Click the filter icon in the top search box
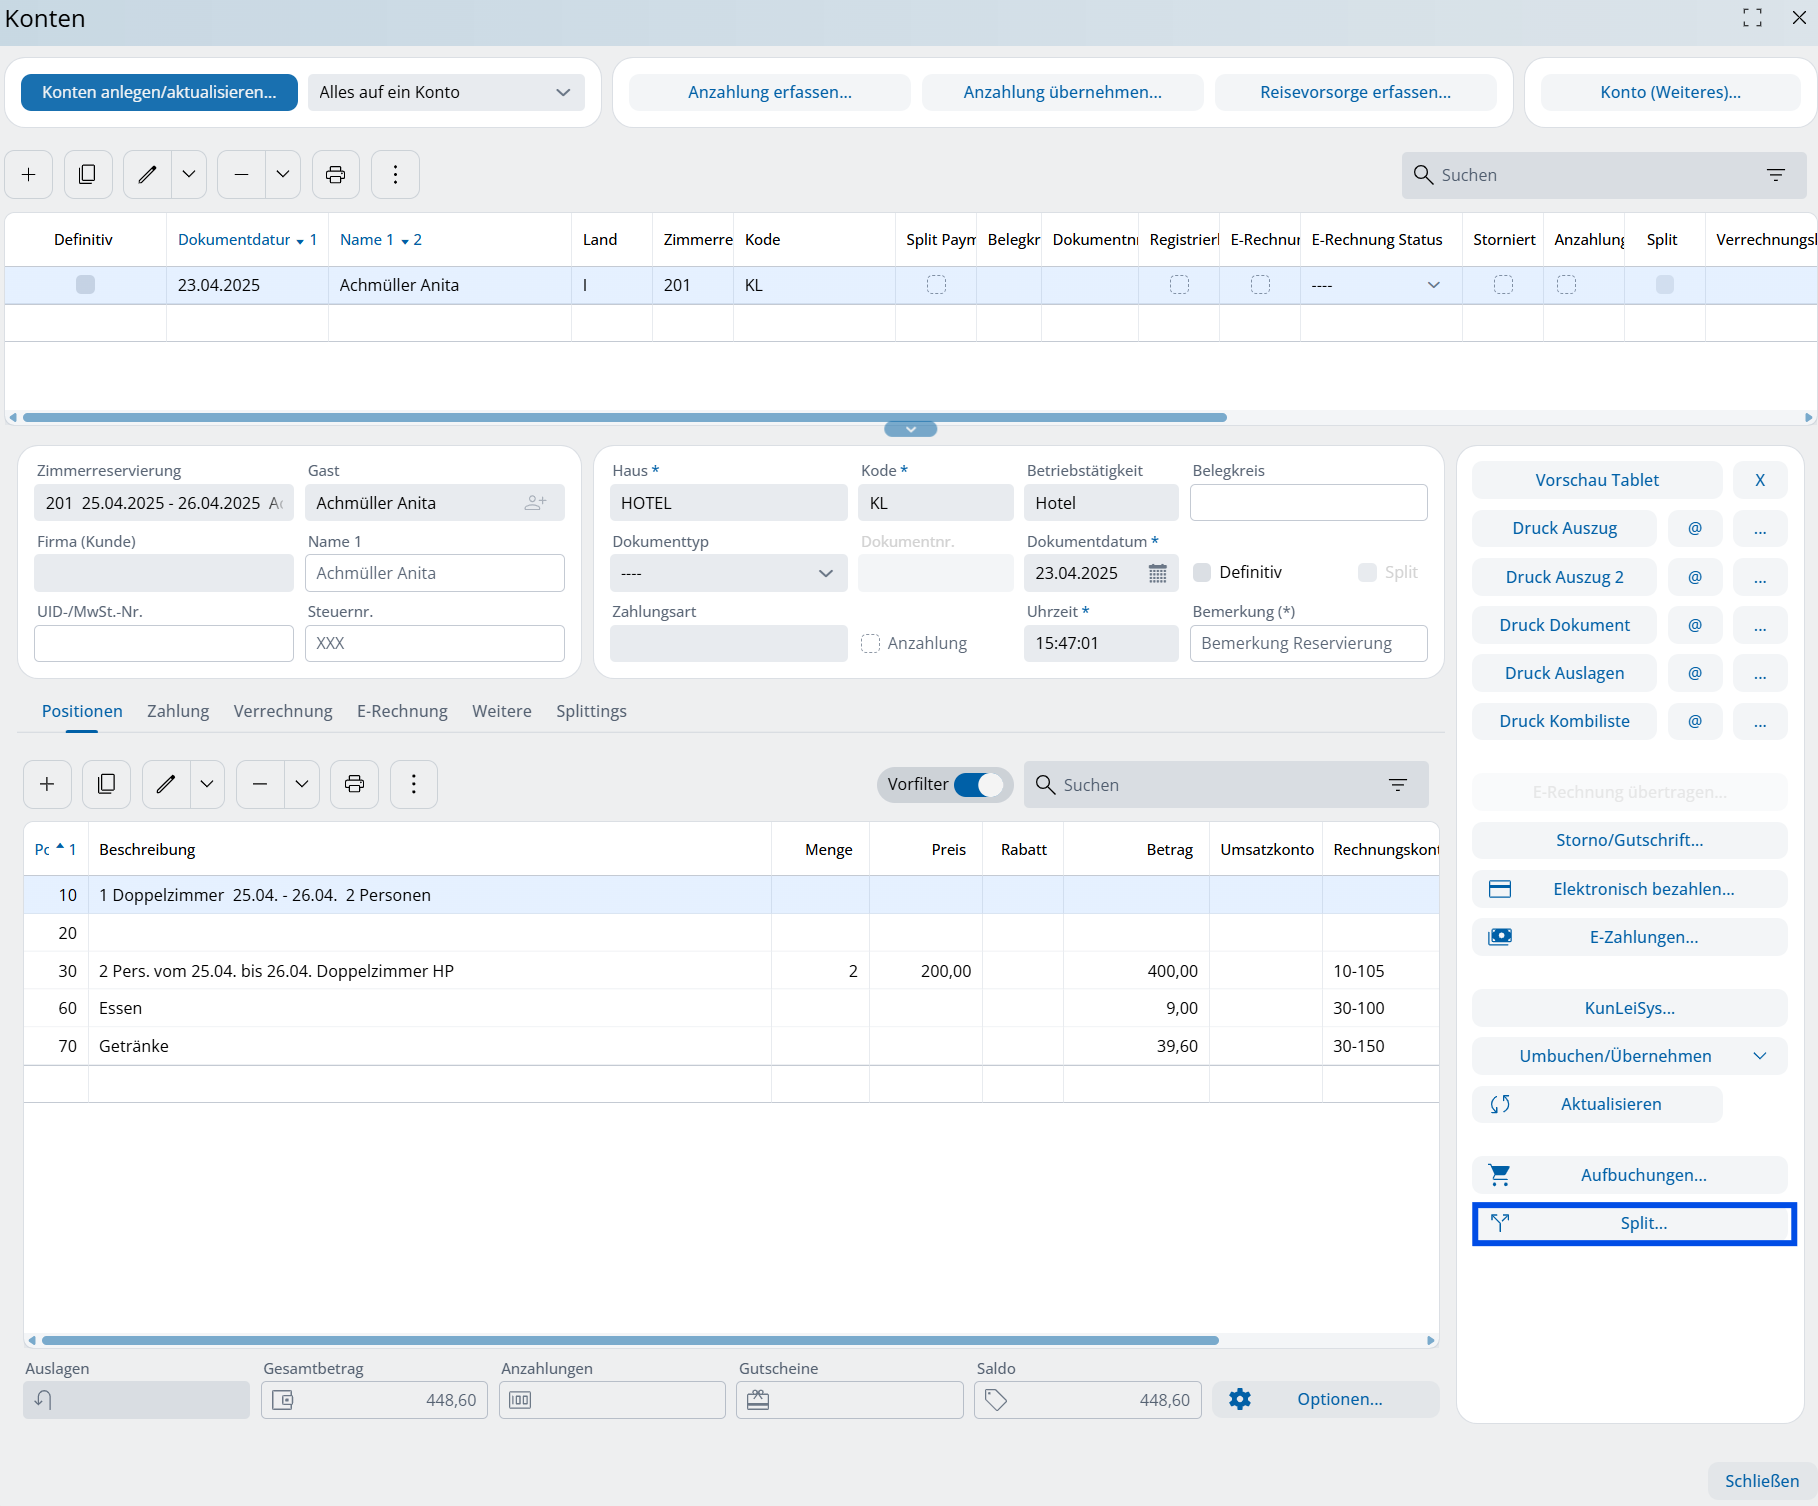Image resolution: width=1818 pixels, height=1506 pixels. coord(1776,175)
